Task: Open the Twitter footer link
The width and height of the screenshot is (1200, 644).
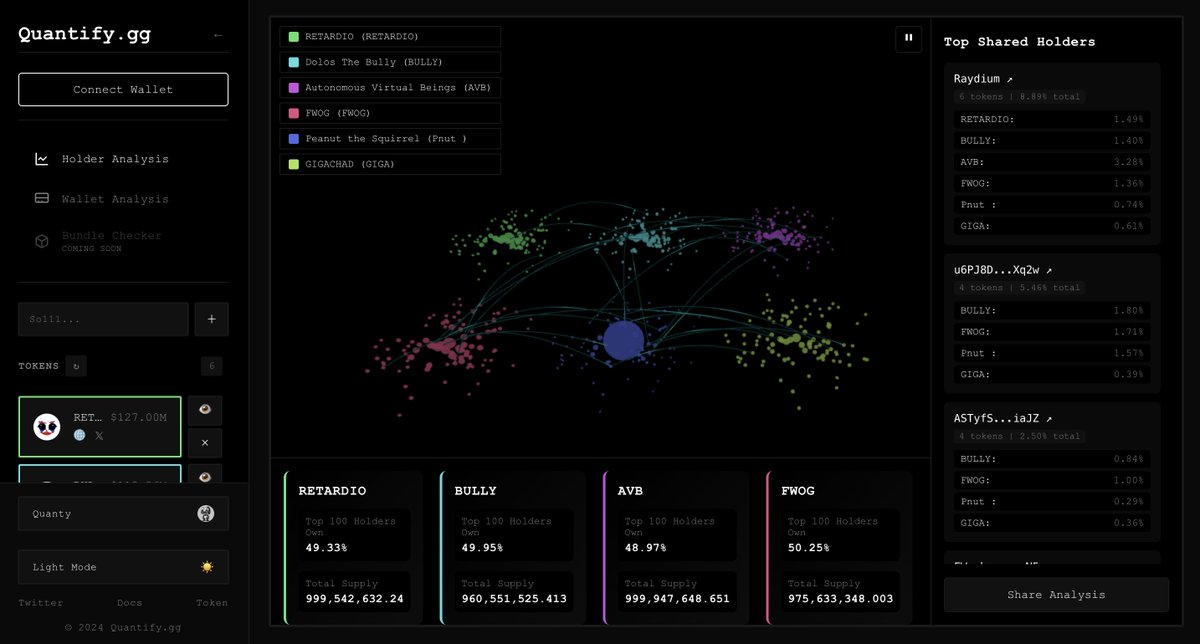Action: click(41, 603)
